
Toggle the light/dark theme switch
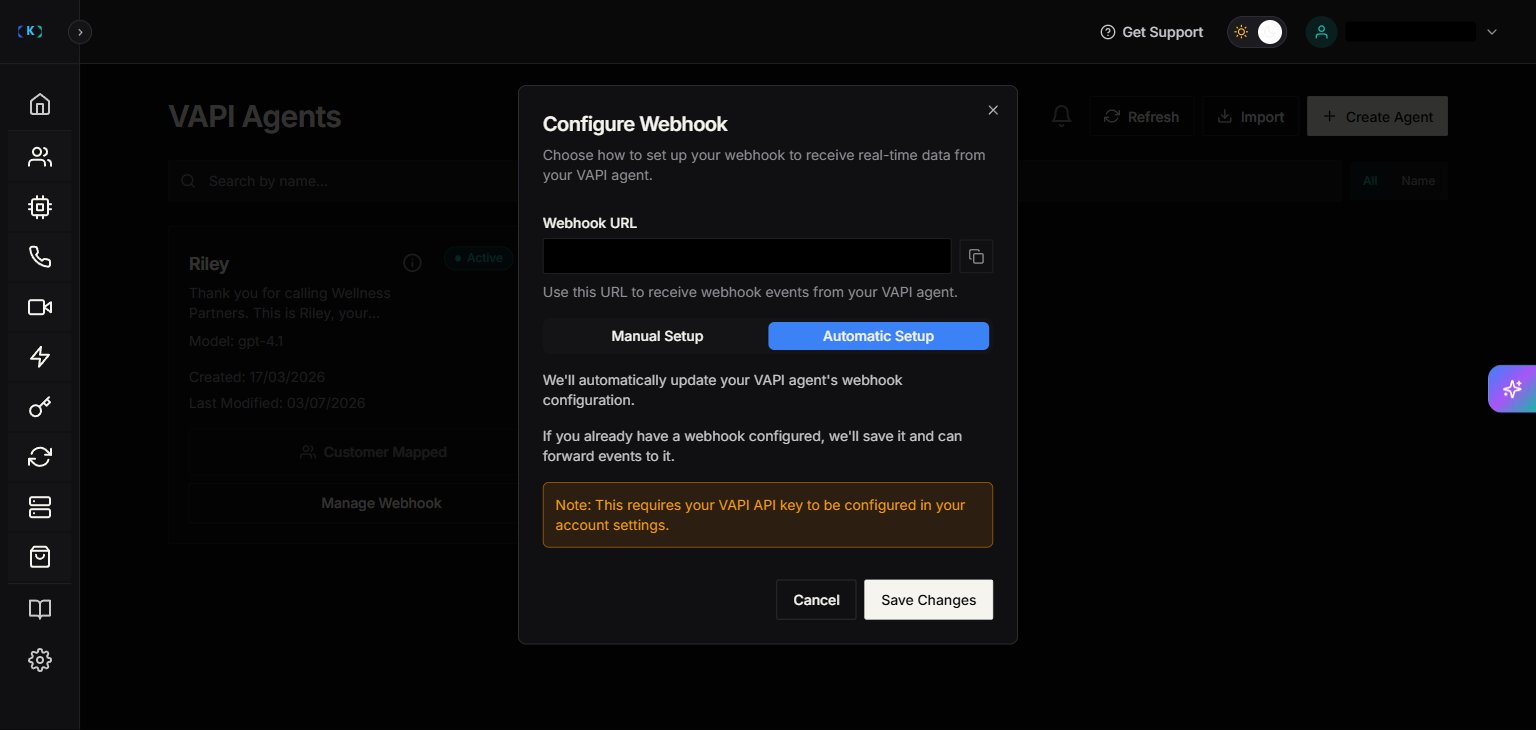[x=1257, y=32]
